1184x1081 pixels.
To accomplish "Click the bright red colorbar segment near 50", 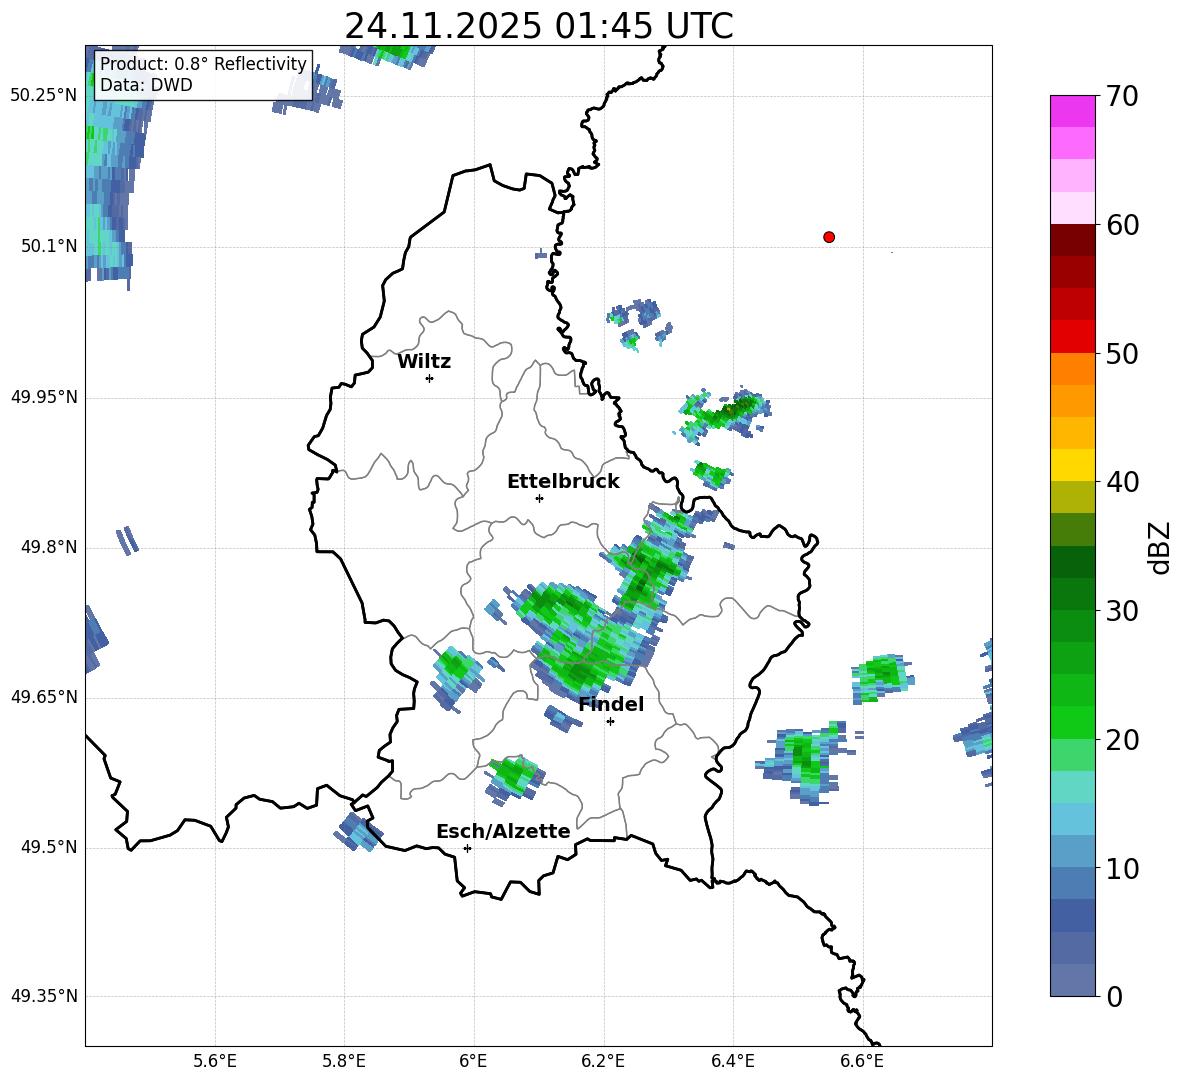I will pyautogui.click(x=1072, y=337).
